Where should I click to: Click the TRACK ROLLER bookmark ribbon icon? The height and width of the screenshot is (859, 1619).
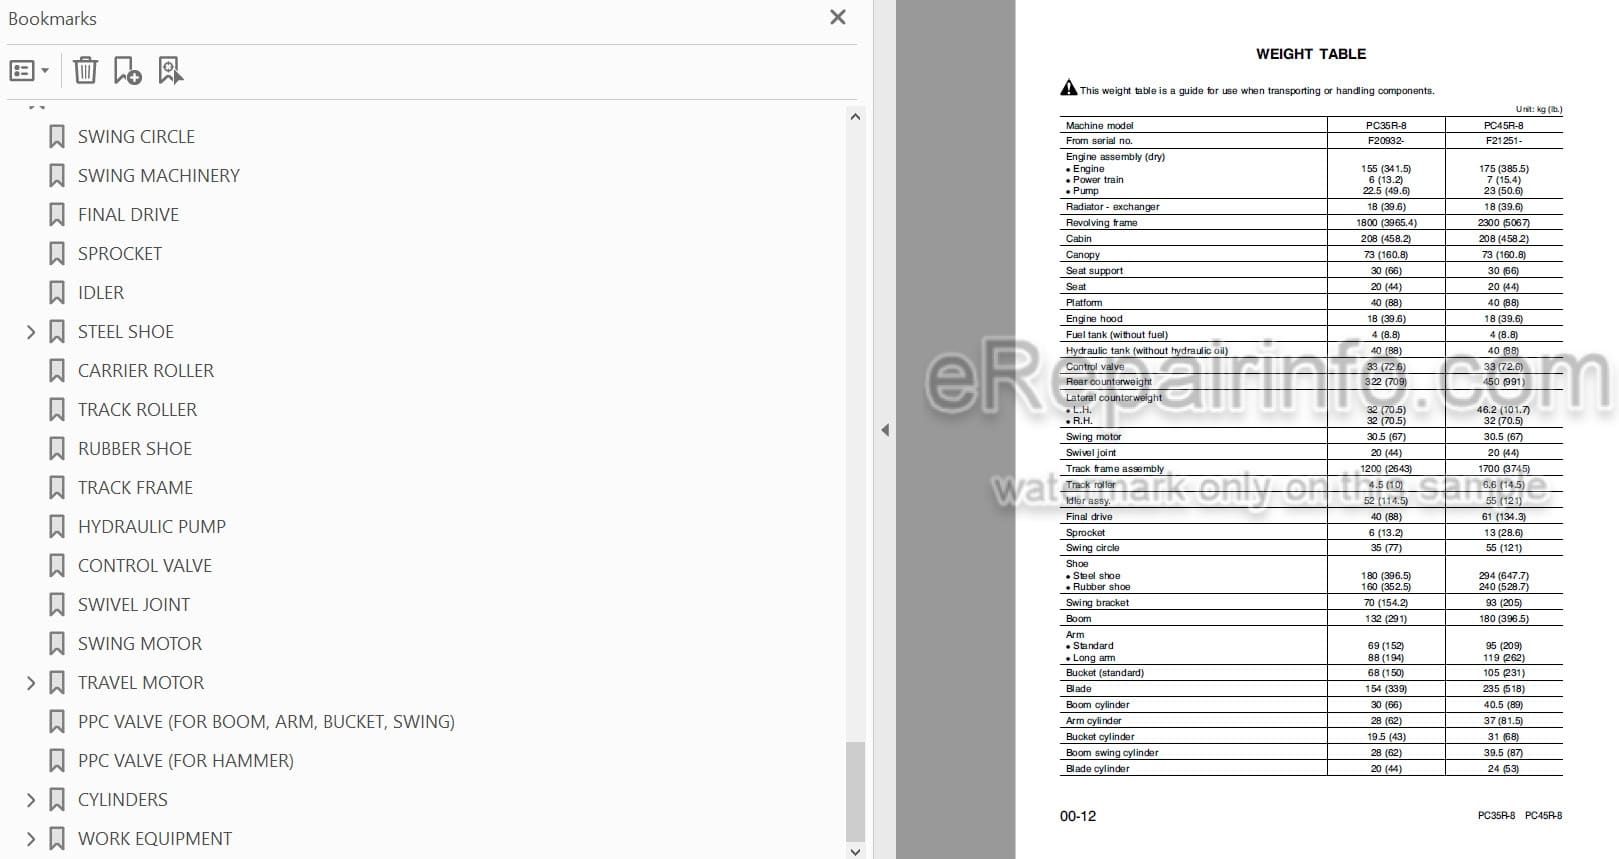click(57, 410)
